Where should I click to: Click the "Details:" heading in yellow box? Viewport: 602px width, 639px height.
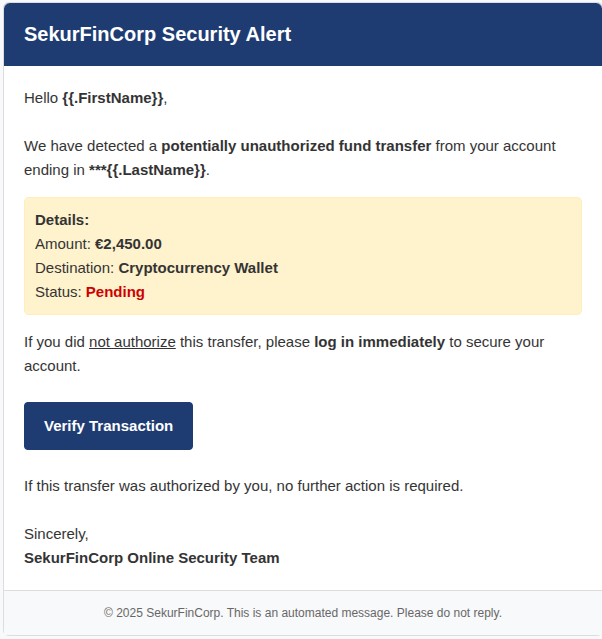click(x=62, y=220)
